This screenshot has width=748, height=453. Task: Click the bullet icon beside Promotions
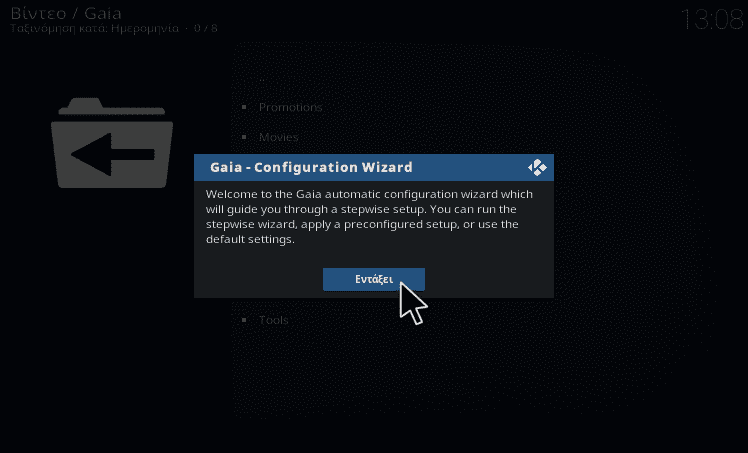pyautogui.click(x=244, y=107)
